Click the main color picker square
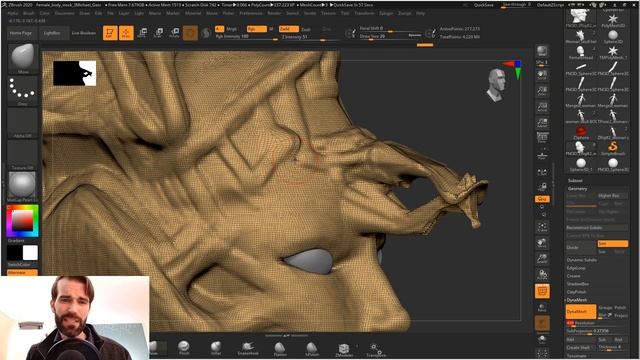The height and width of the screenshot is (360, 640). (22, 220)
